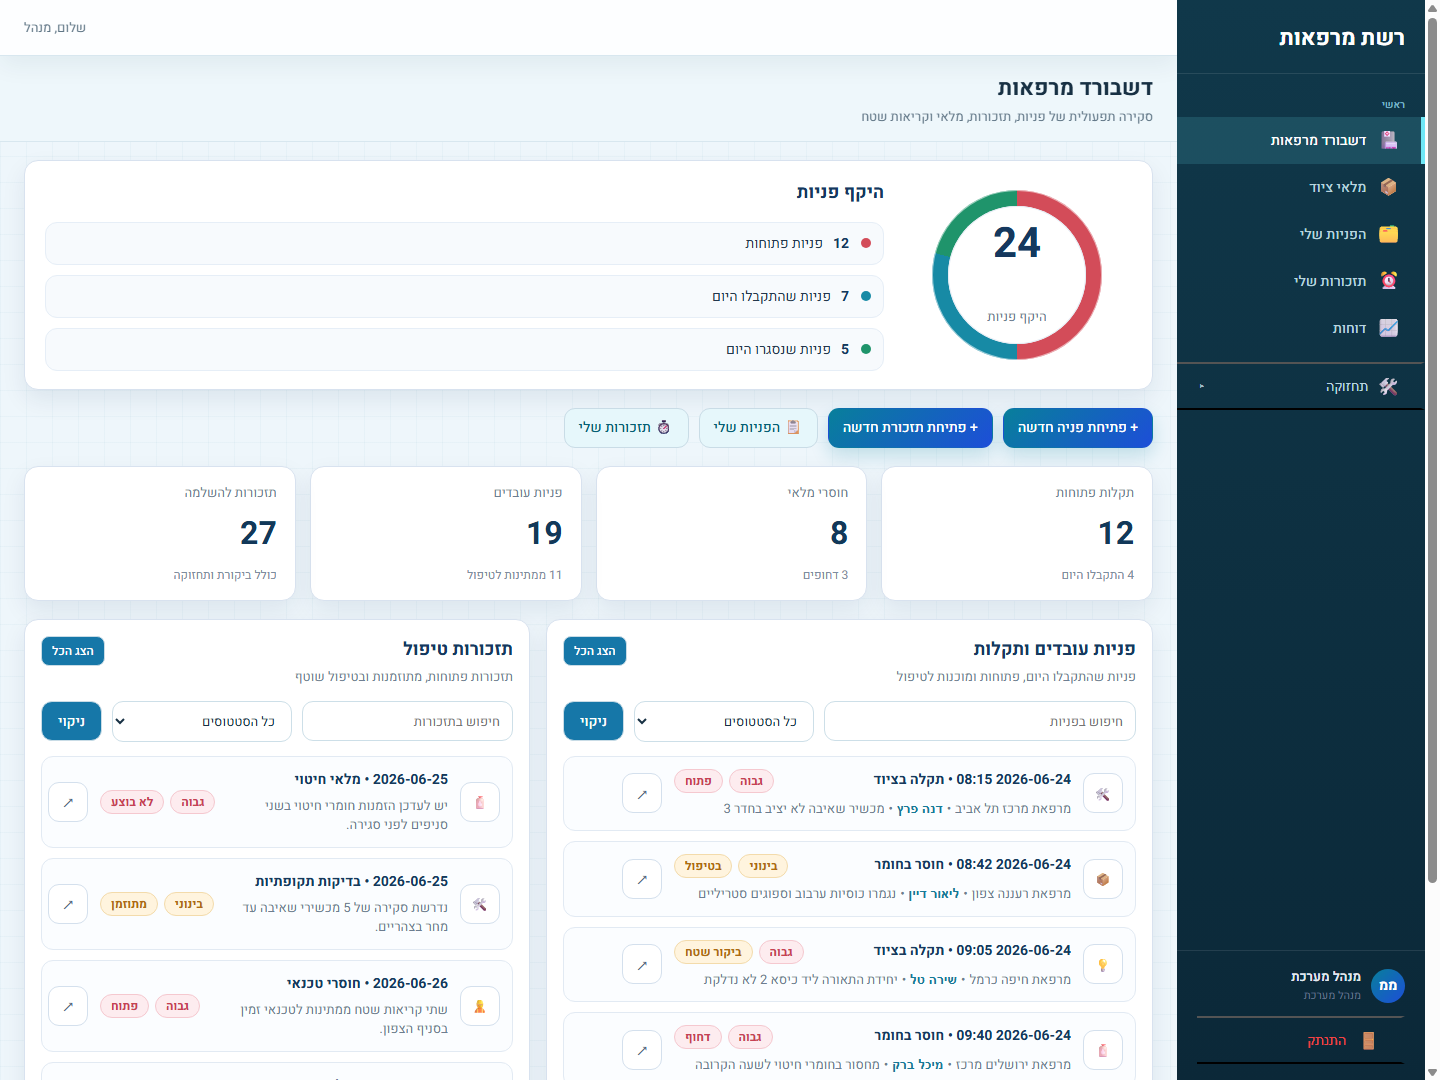Open תחזוקה in the sidebar
Viewport: 1440px width, 1080px height.
pos(1300,386)
